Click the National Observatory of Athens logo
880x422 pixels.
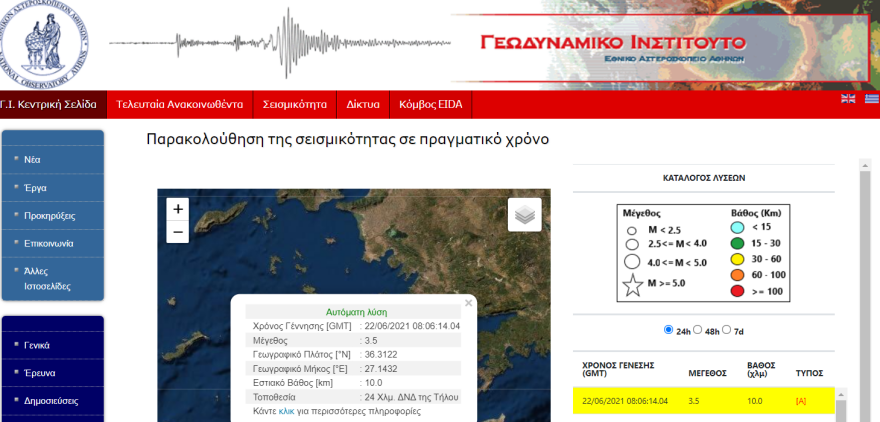tap(44, 43)
